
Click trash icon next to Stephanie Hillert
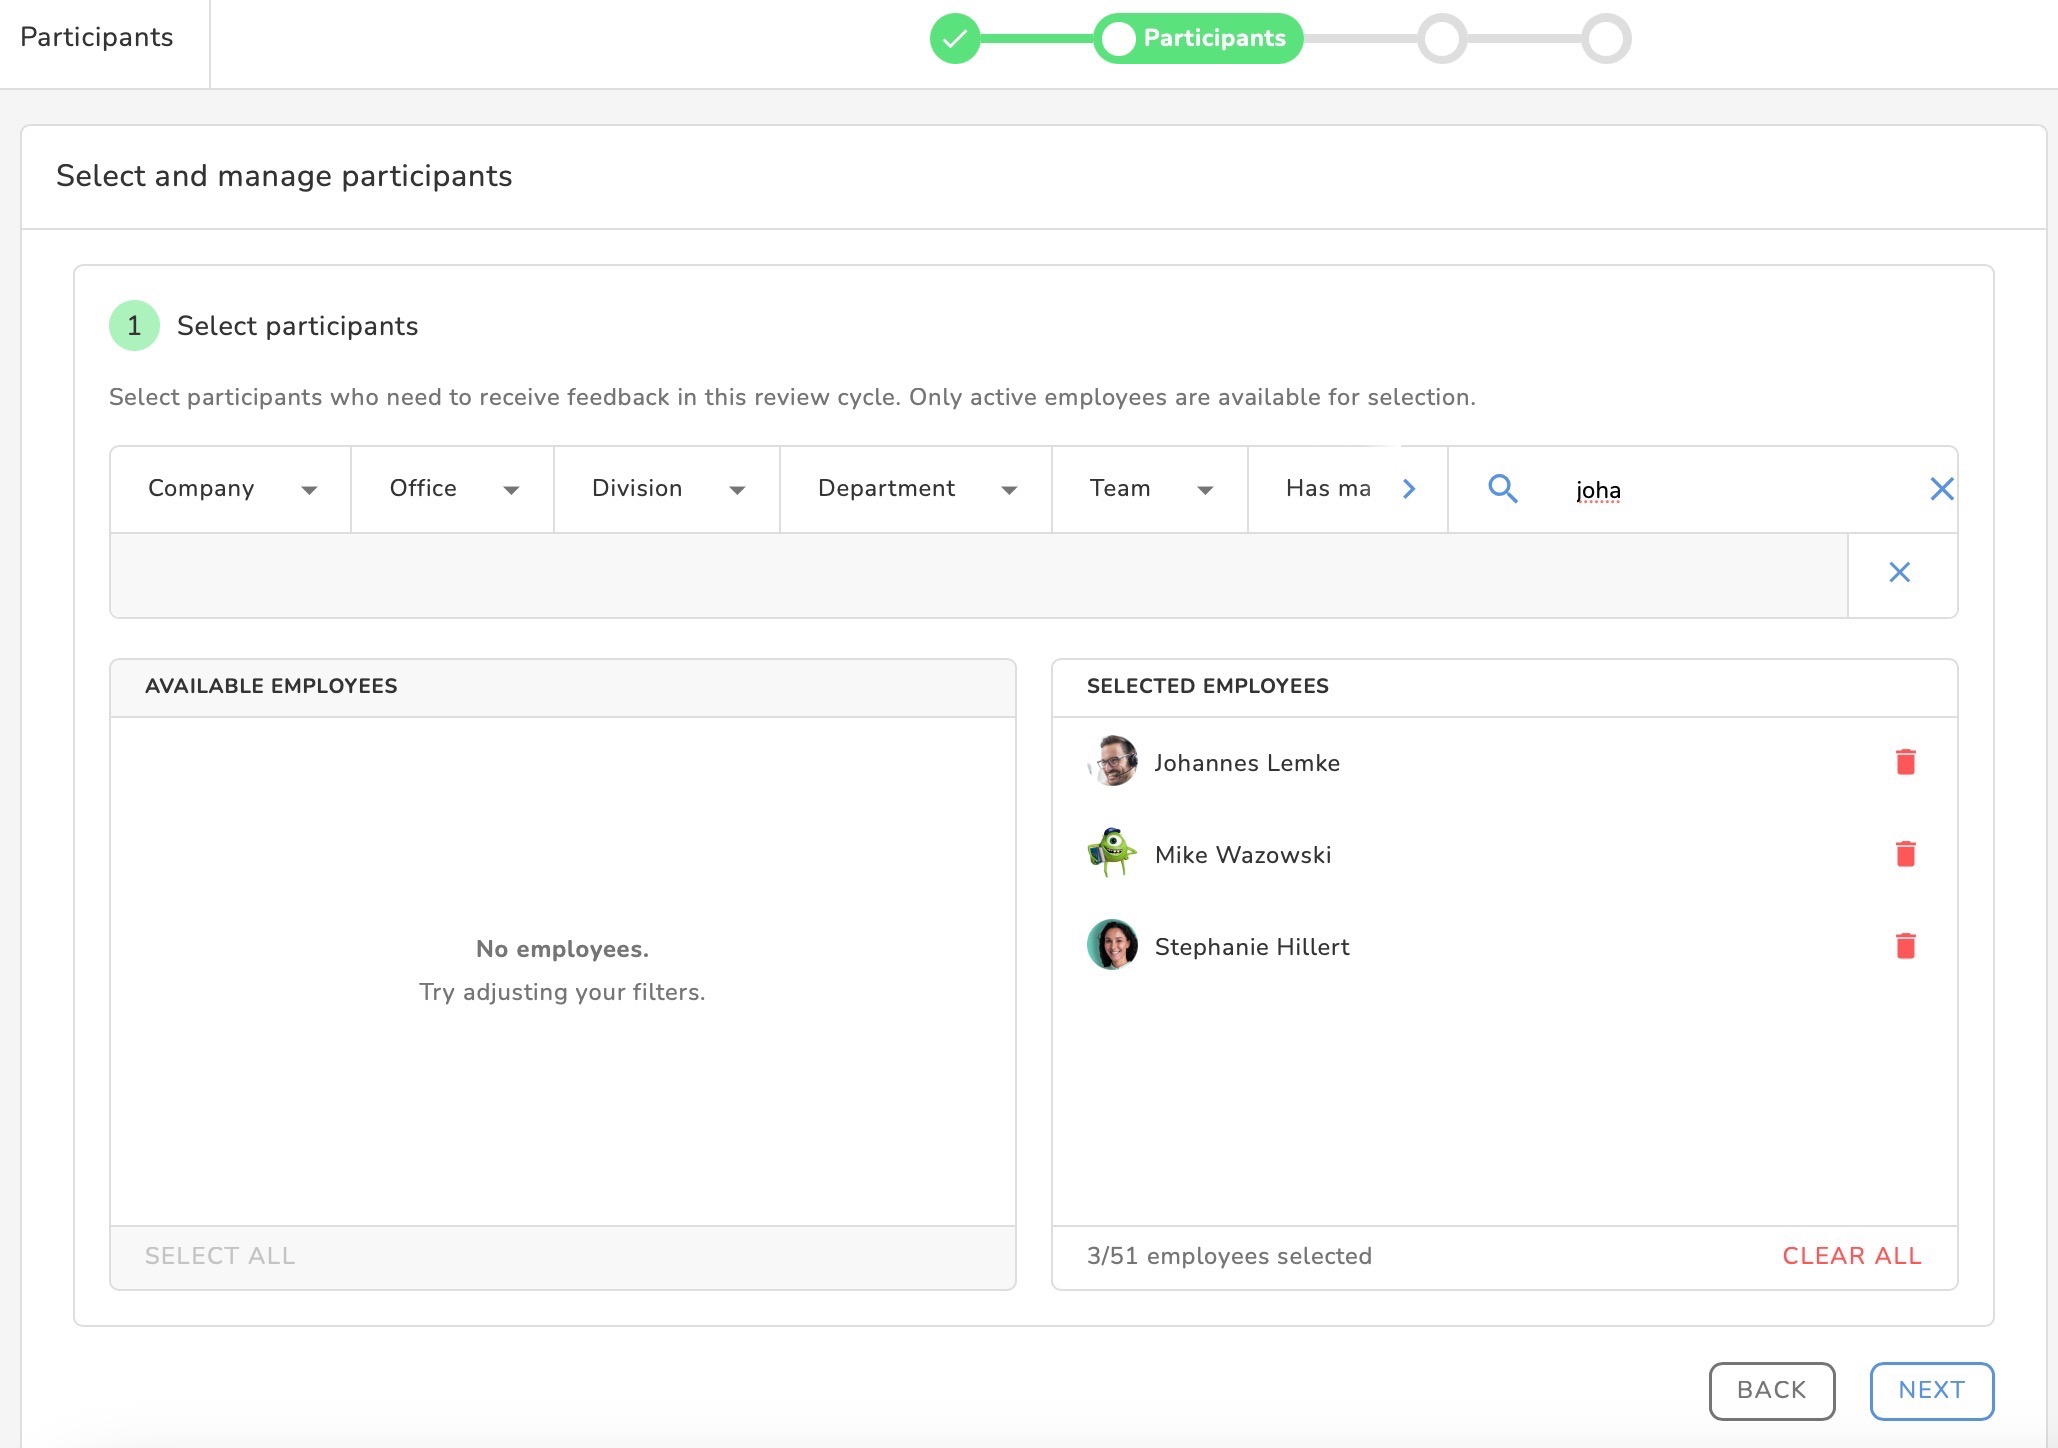1905,946
